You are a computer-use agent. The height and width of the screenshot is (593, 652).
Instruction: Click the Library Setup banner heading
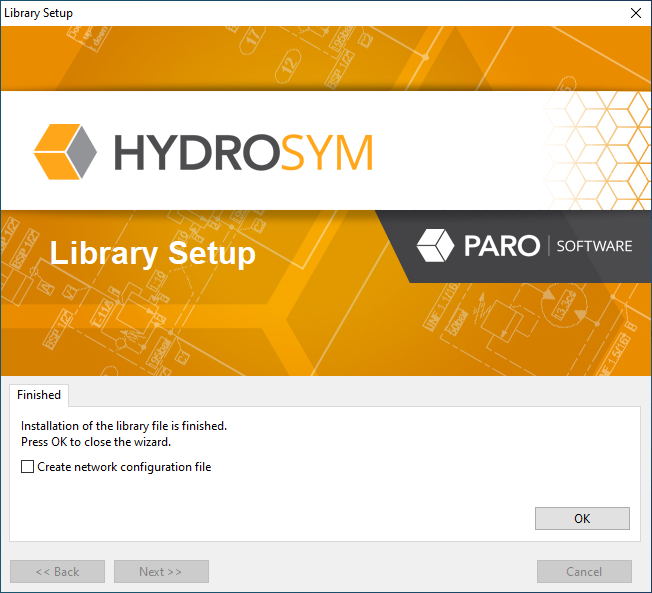[x=152, y=253]
